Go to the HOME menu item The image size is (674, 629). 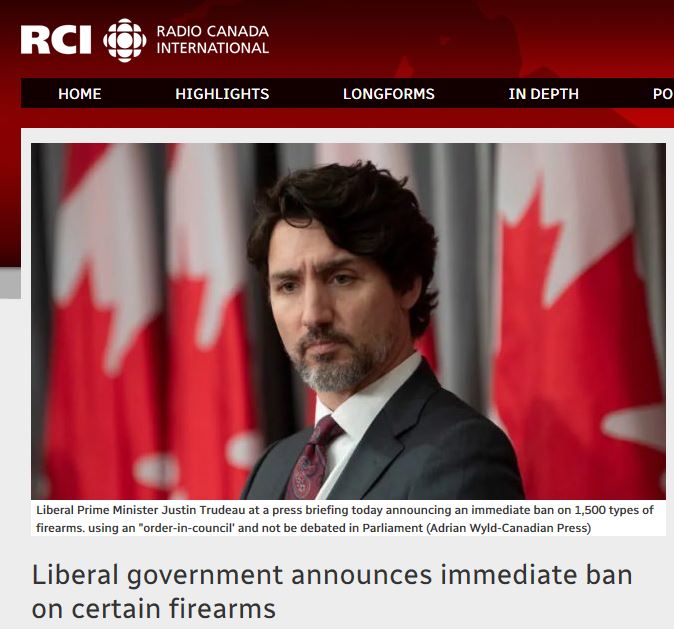pos(80,94)
